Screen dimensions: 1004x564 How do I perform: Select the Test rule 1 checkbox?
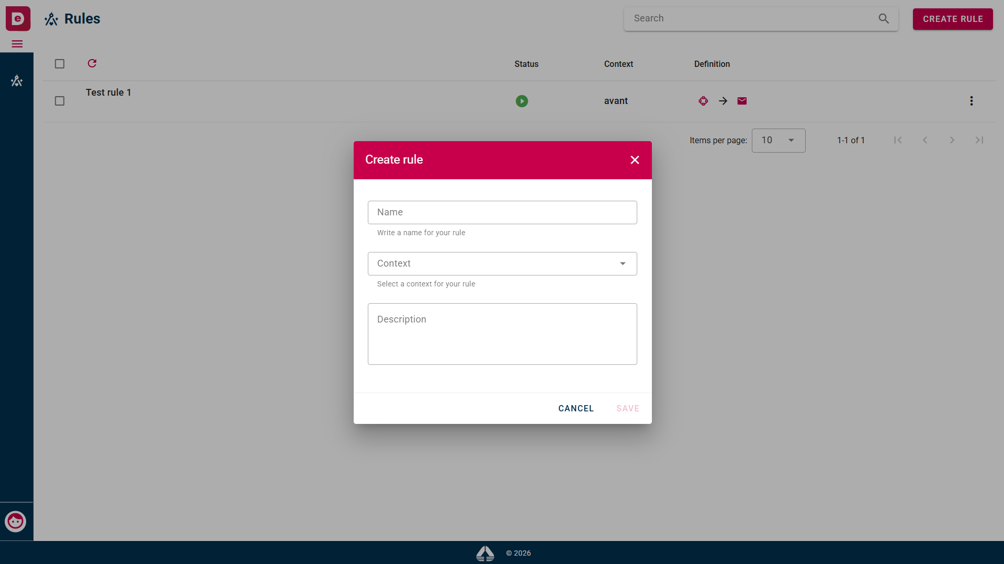point(60,101)
